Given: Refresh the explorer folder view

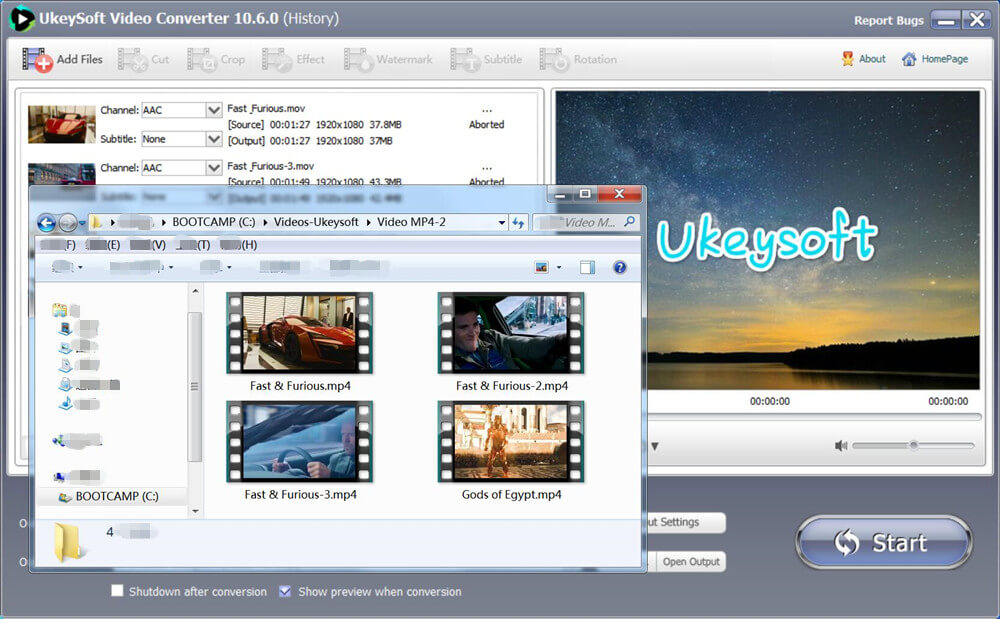Looking at the screenshot, I should [x=518, y=222].
